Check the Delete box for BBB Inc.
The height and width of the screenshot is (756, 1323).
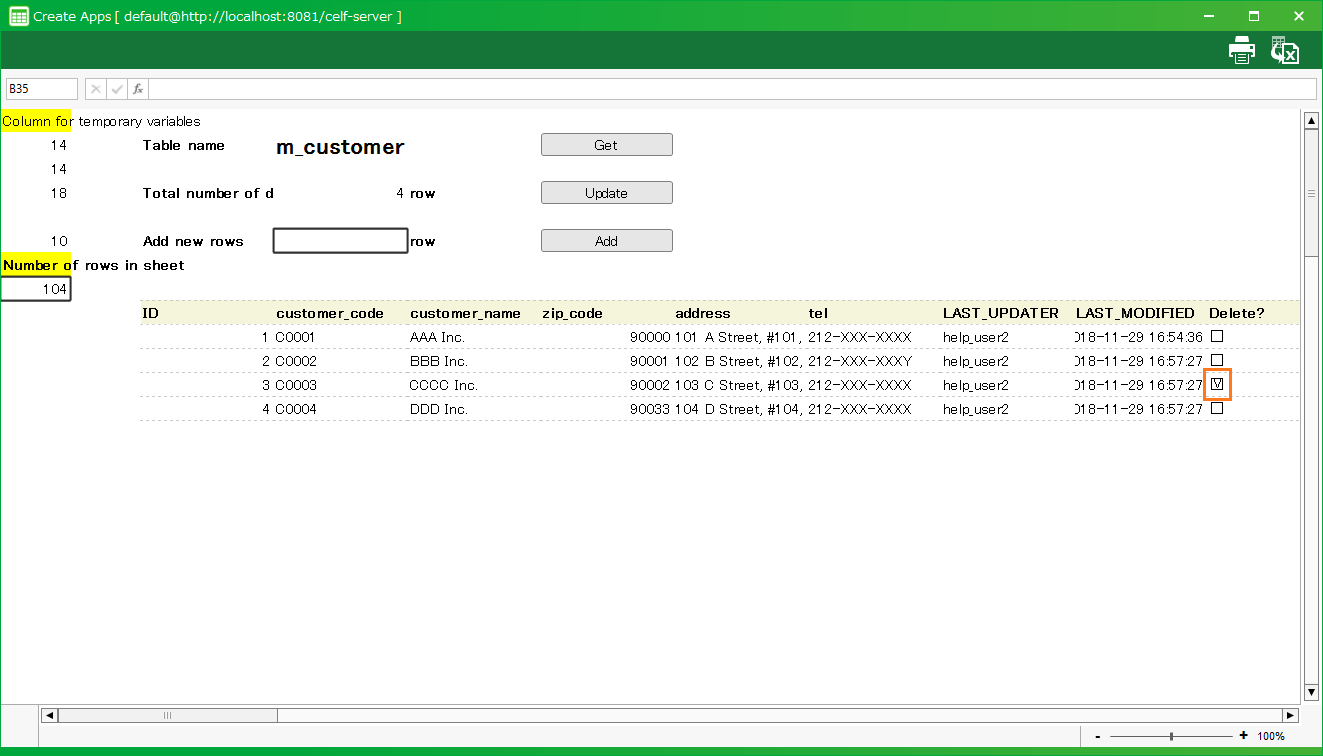1217,360
